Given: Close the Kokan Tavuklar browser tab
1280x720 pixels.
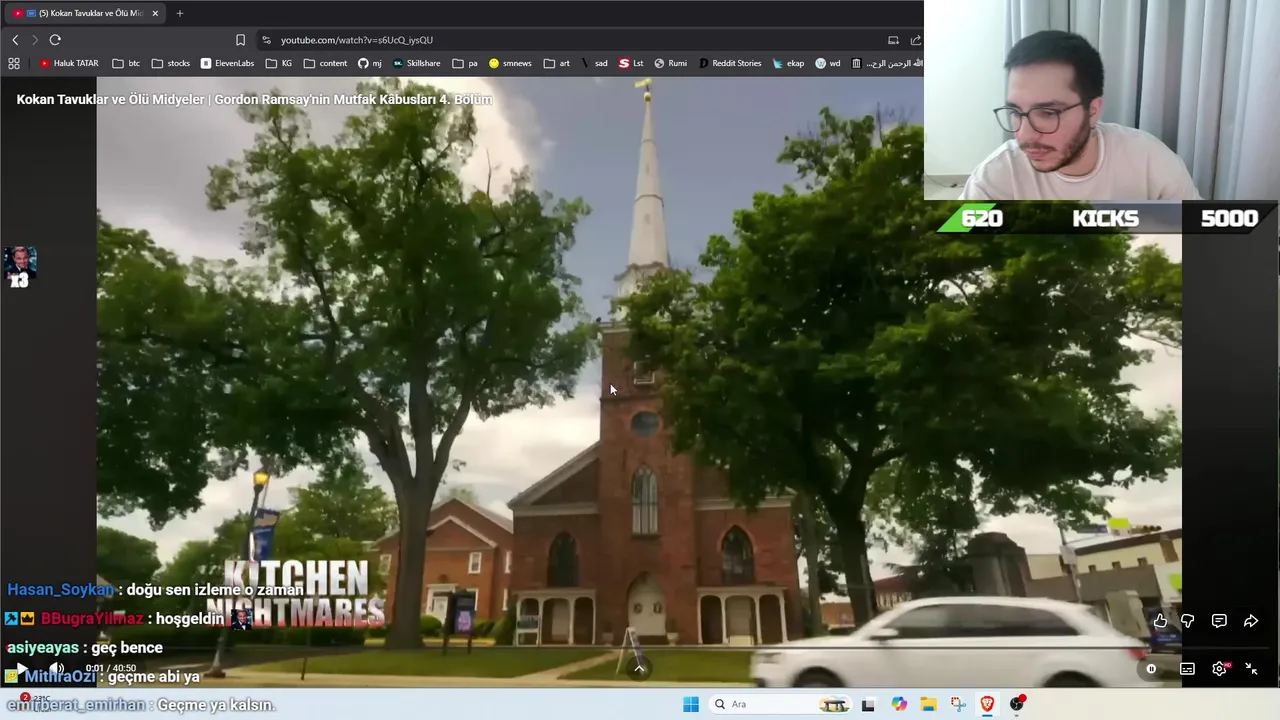Looking at the screenshot, I should (155, 13).
